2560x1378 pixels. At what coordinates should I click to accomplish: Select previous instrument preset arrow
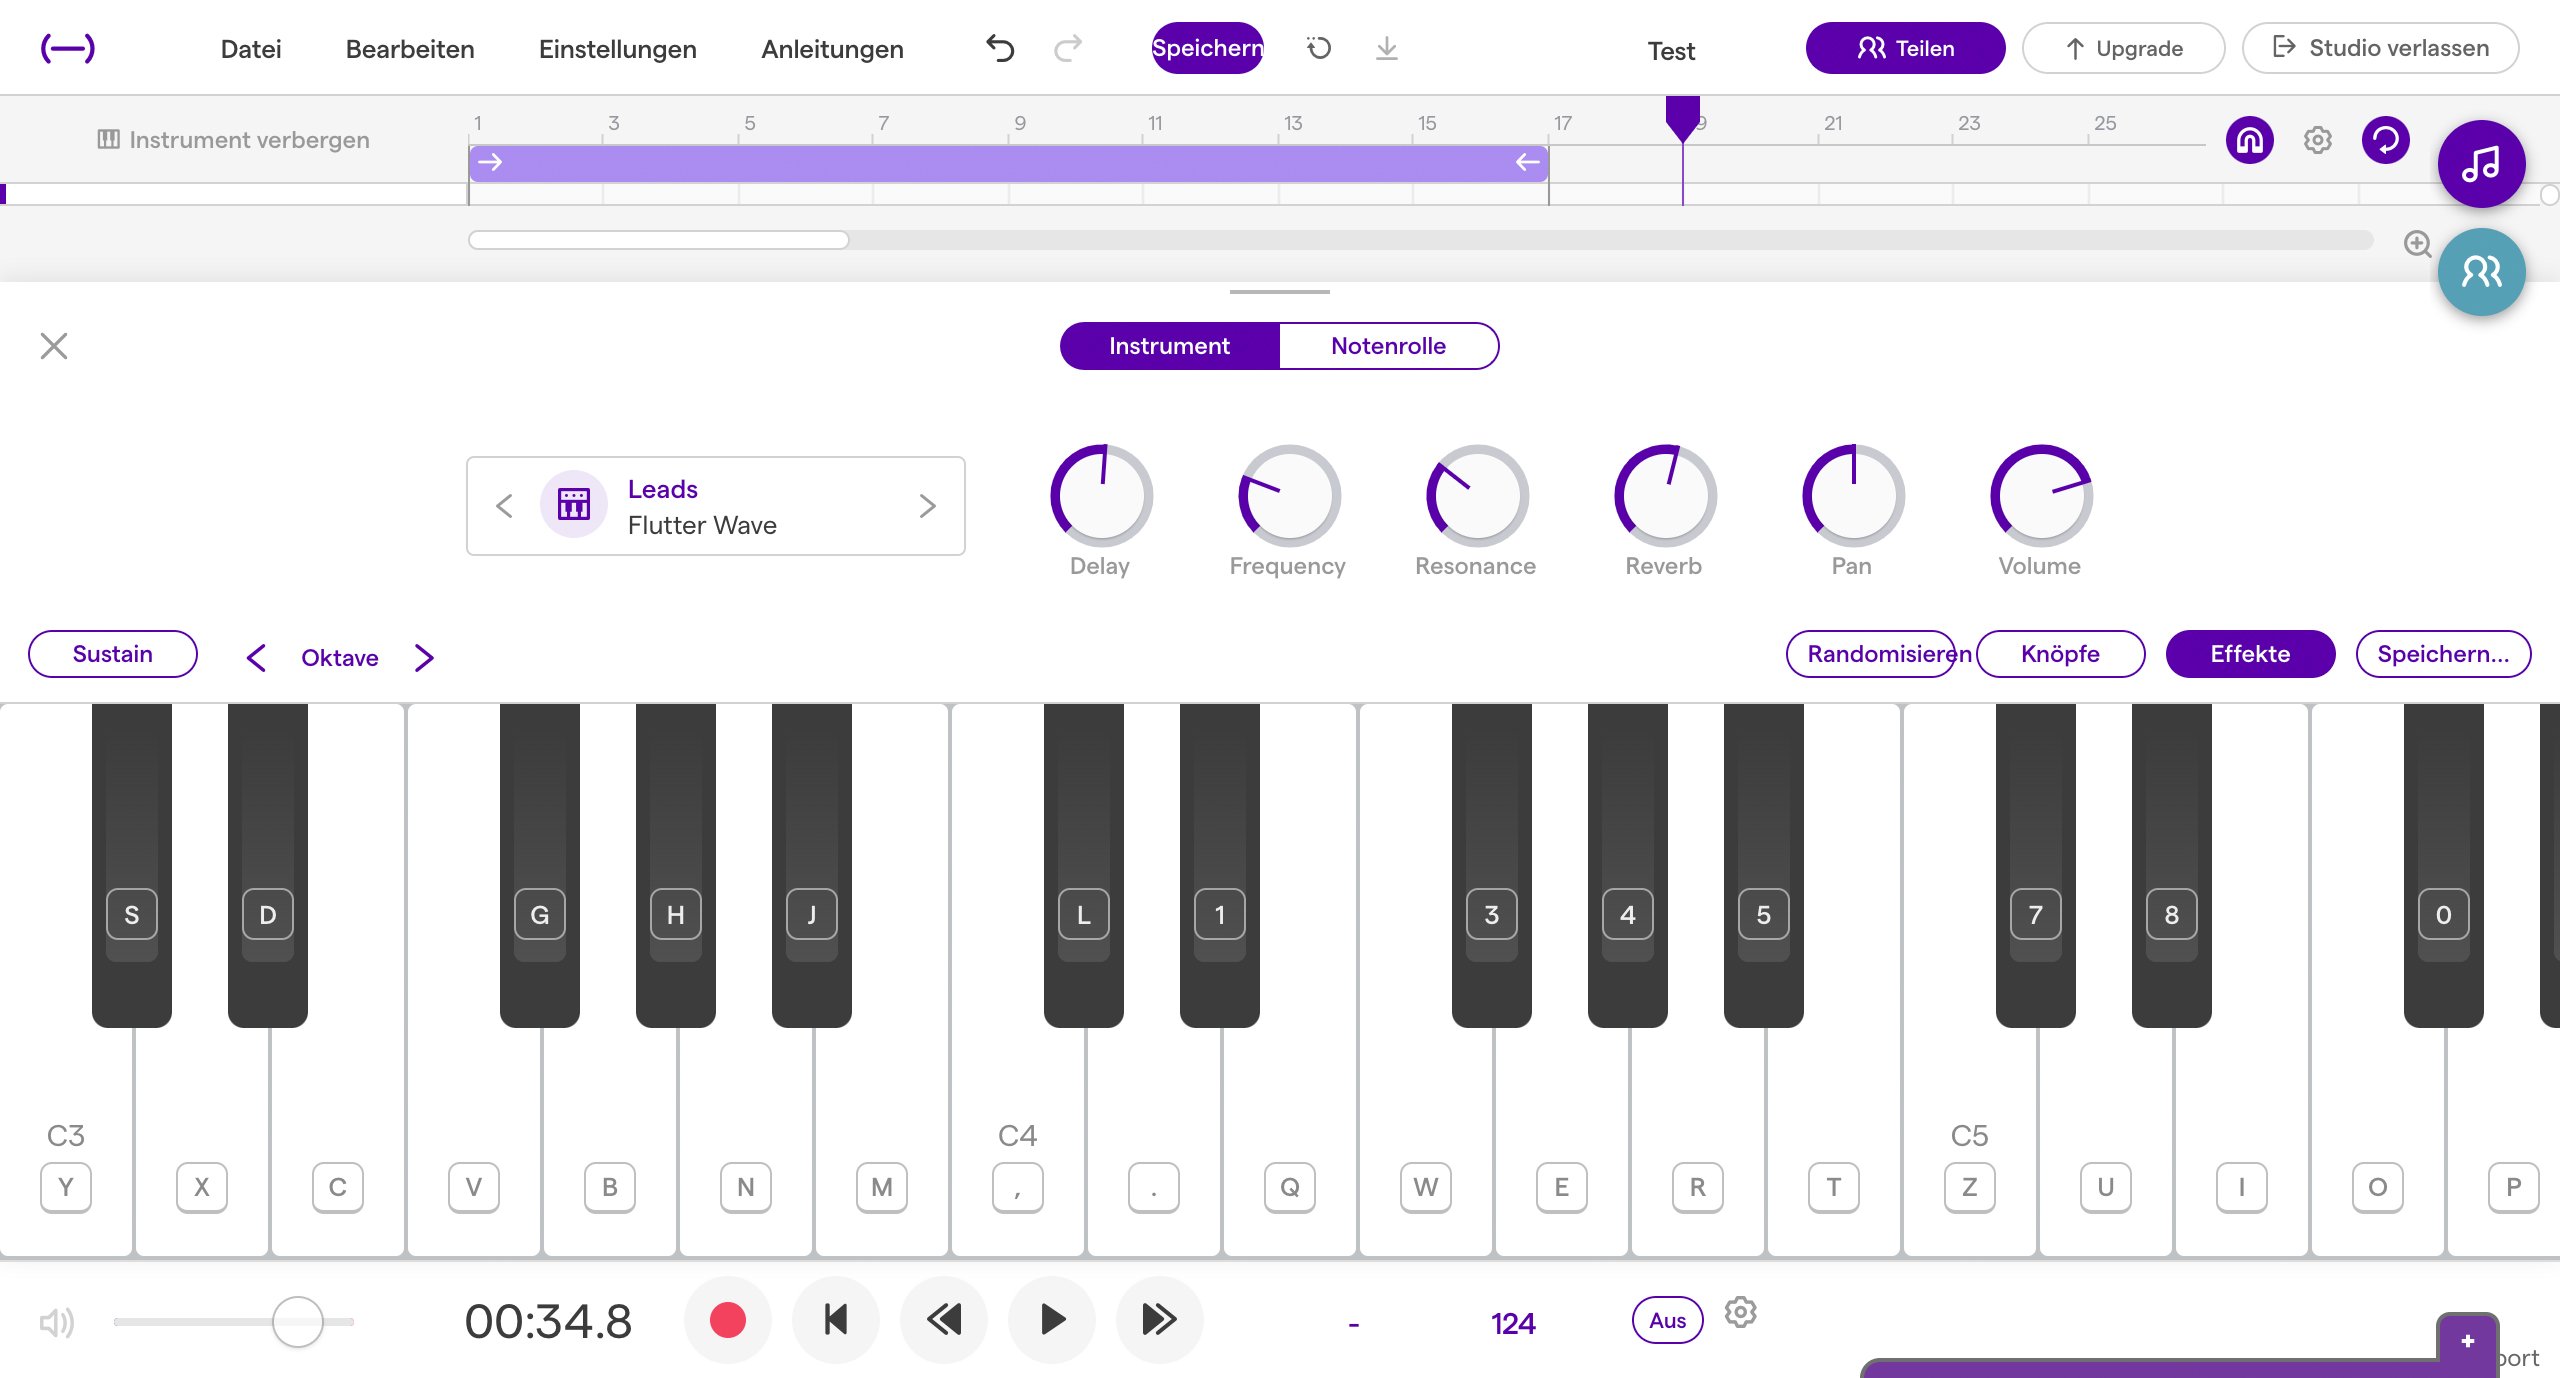(504, 506)
